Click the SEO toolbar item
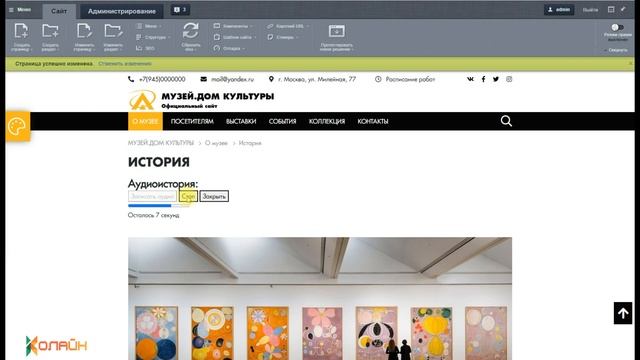The image size is (640, 360). [145, 48]
